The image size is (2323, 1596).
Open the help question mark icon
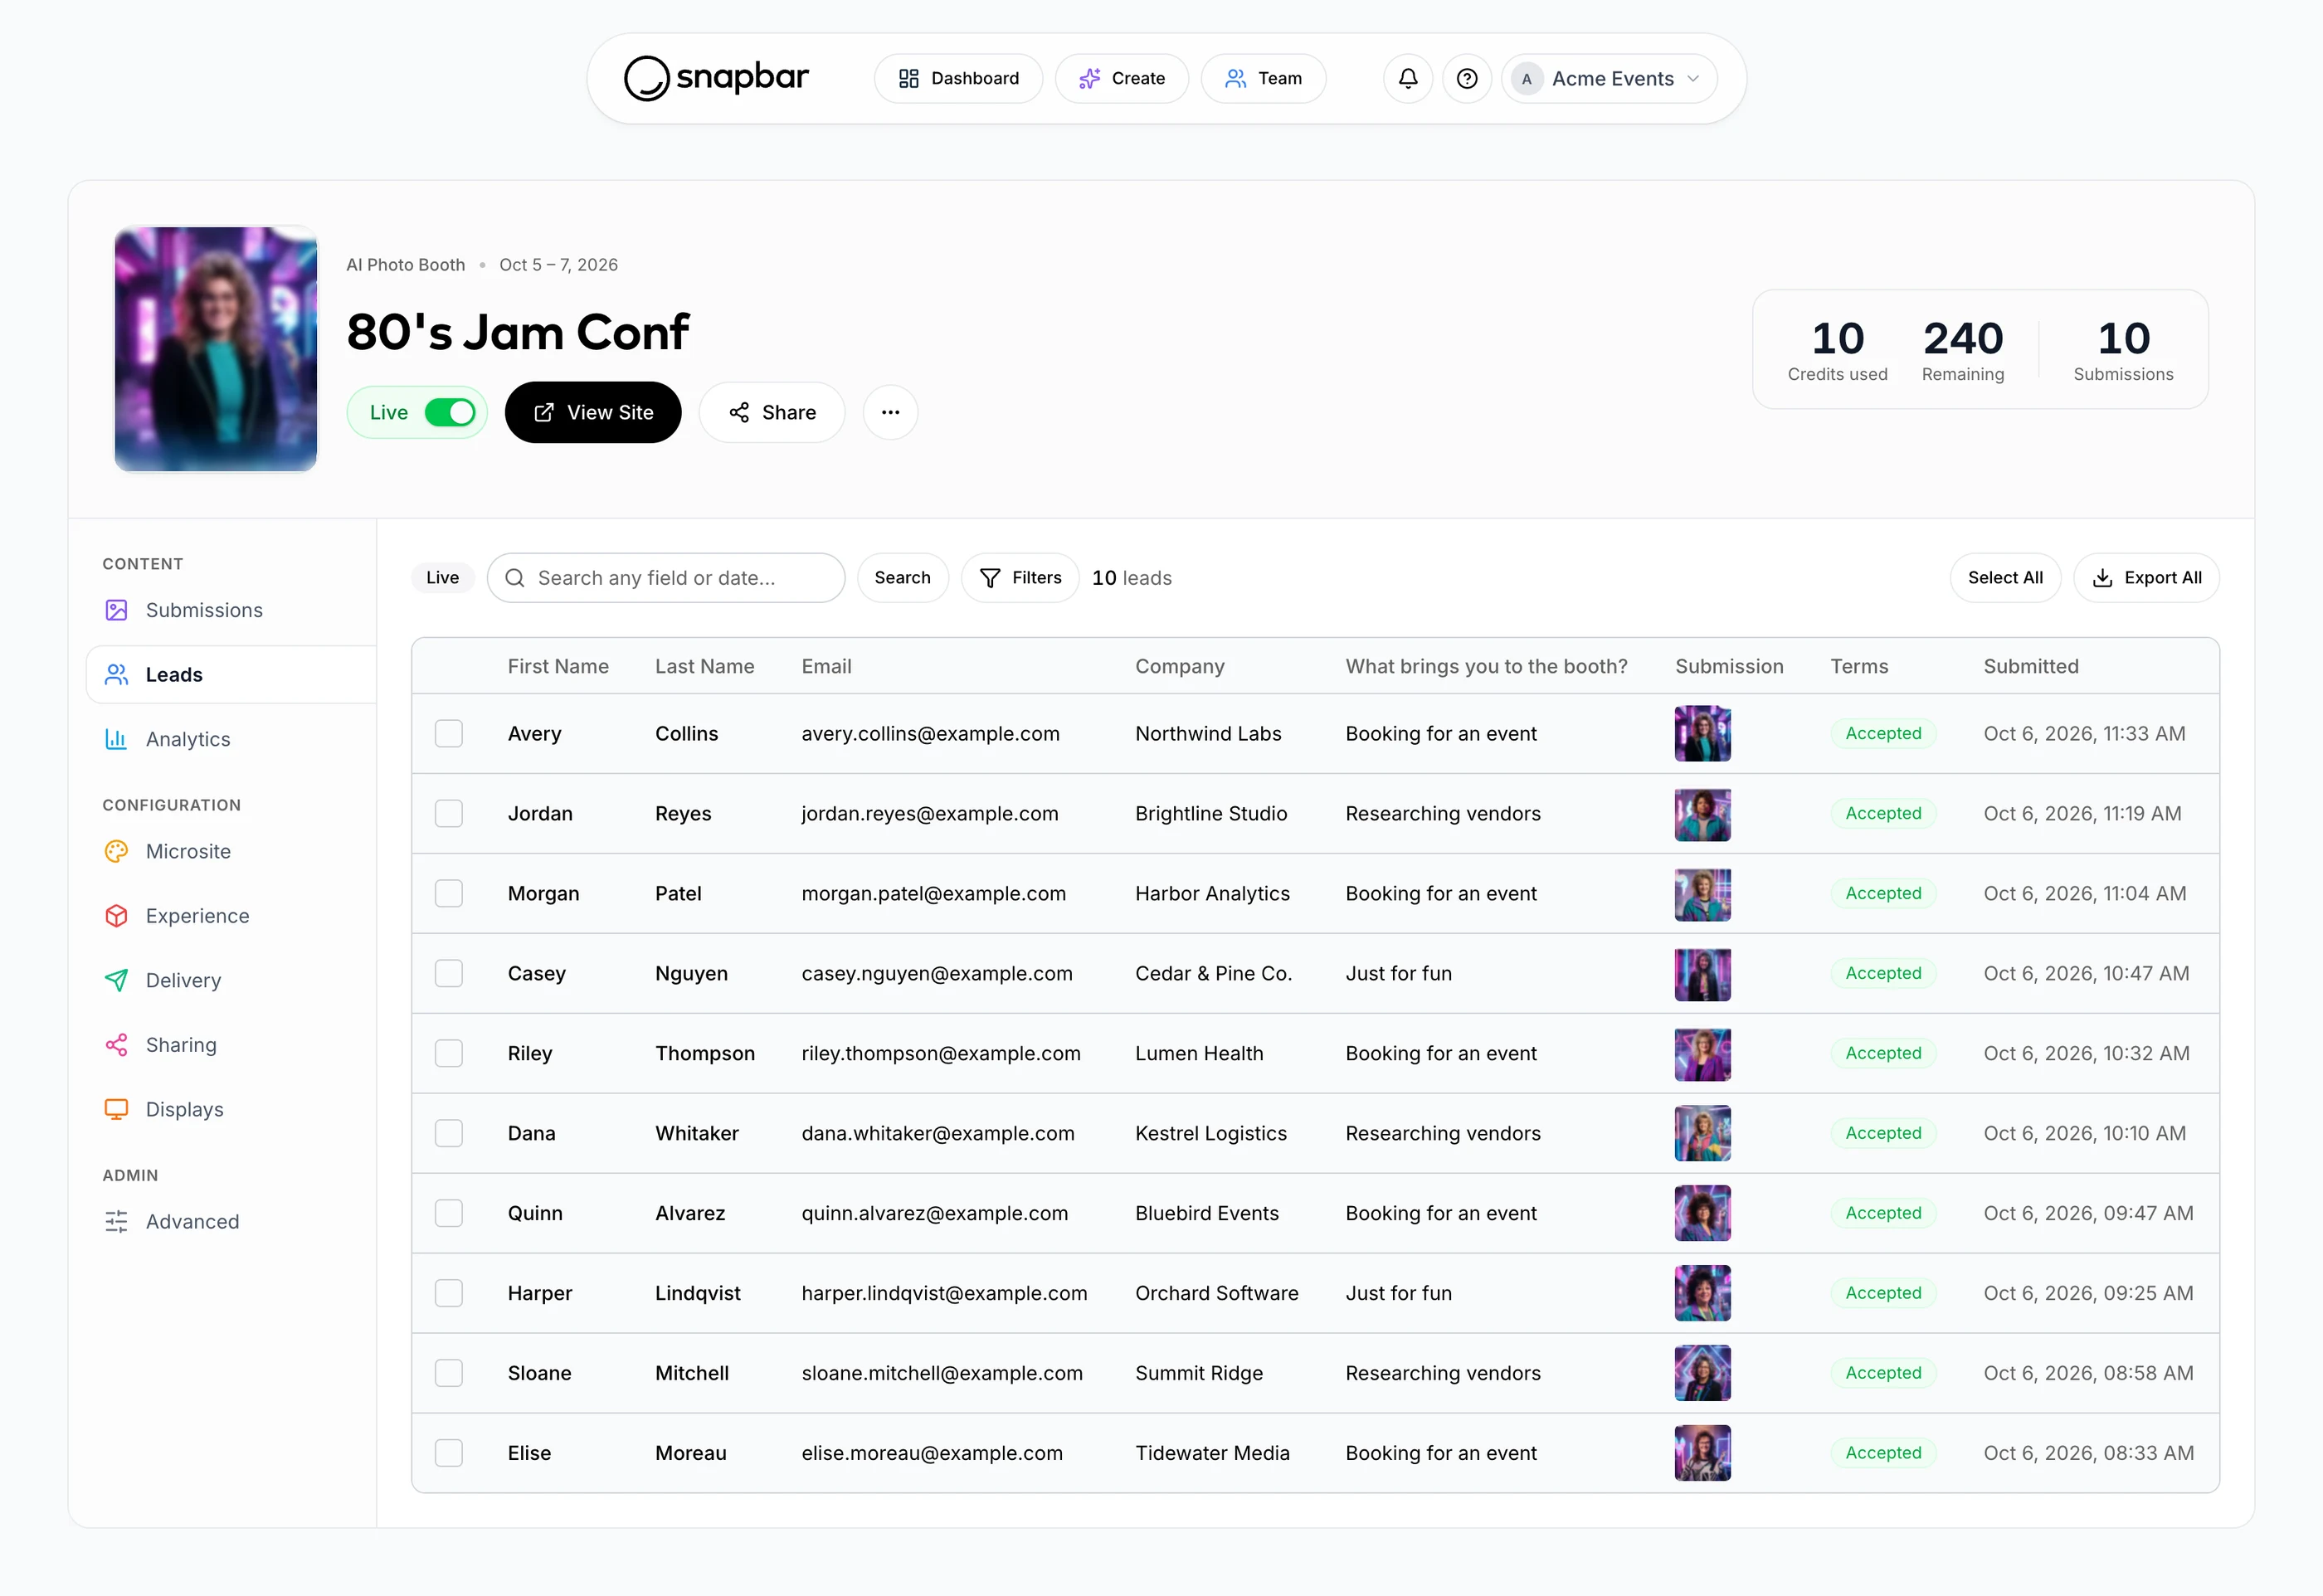[1467, 78]
